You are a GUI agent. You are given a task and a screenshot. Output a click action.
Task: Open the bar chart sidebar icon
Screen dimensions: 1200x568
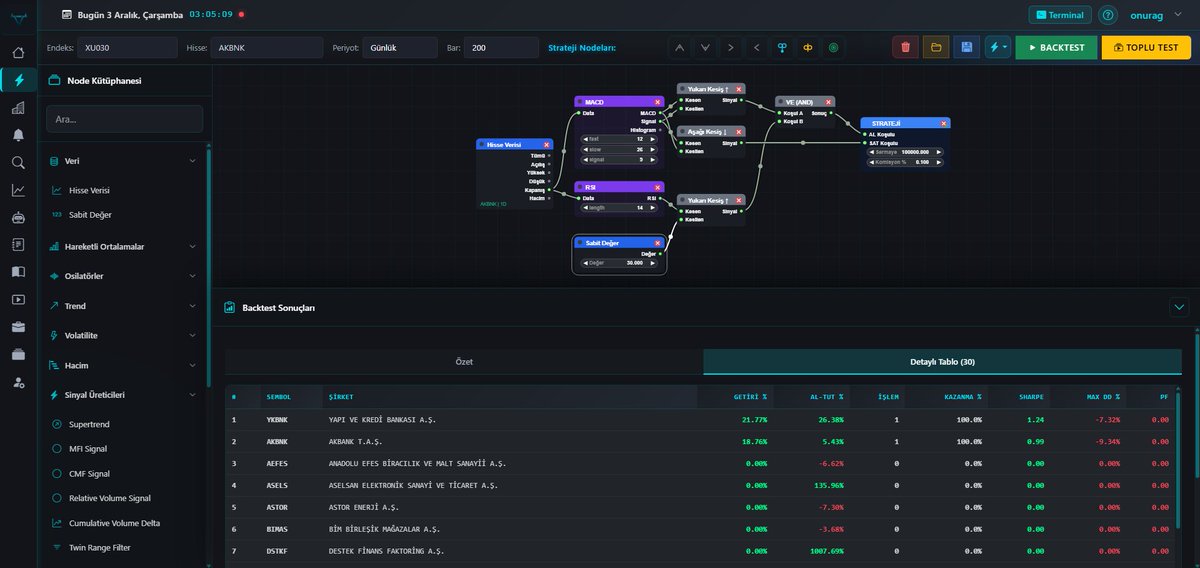18,108
